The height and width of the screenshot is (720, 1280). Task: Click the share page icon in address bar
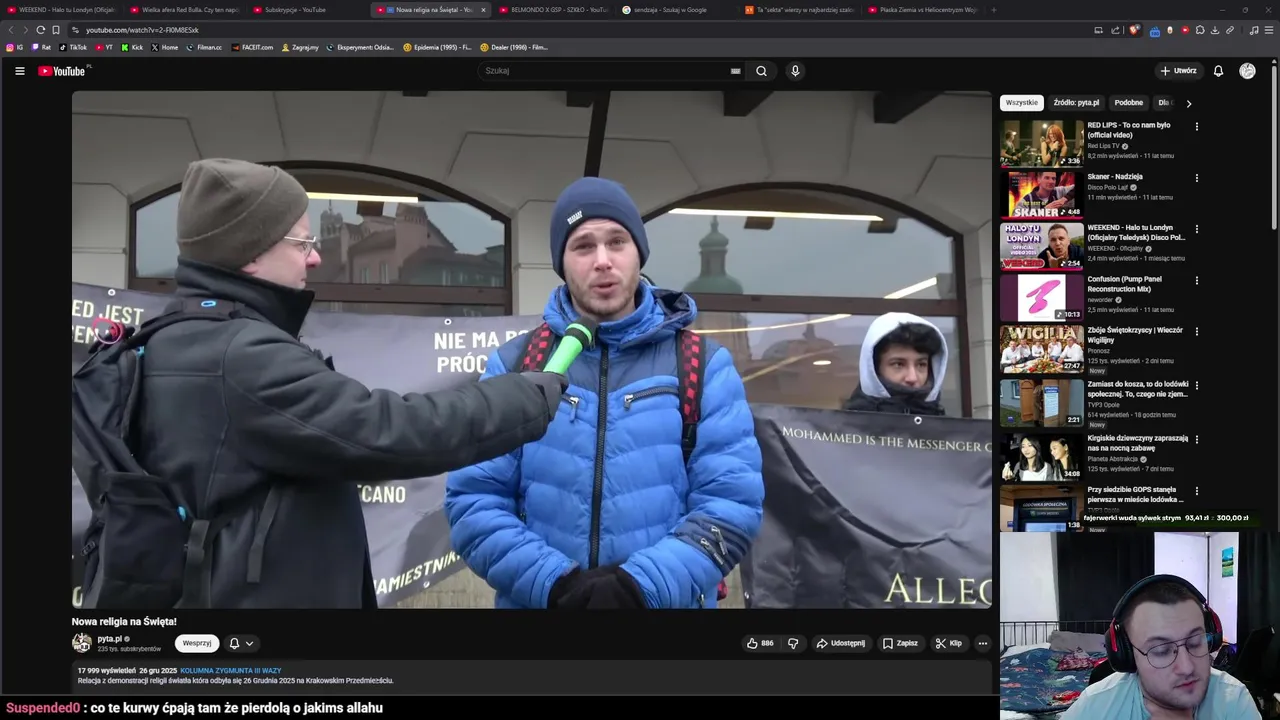1116,30
